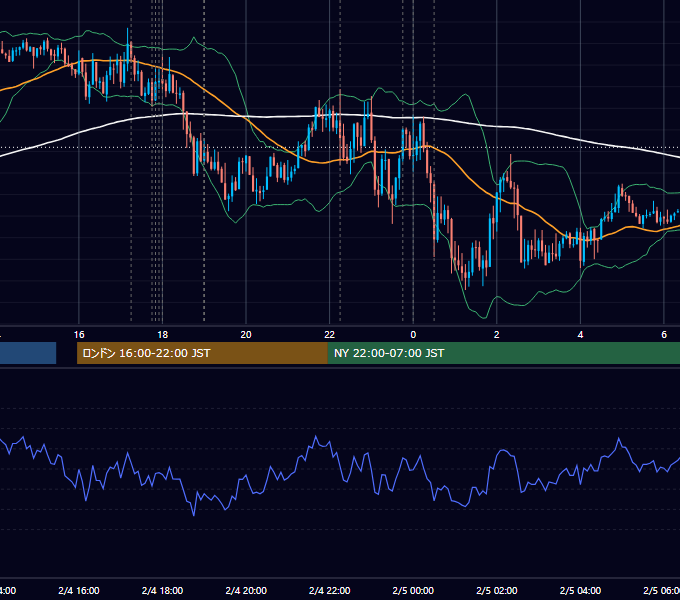Screen dimensions: 680x600
Task: Click the 2/5 04:00 label on indicator axis
Action: pos(580,590)
